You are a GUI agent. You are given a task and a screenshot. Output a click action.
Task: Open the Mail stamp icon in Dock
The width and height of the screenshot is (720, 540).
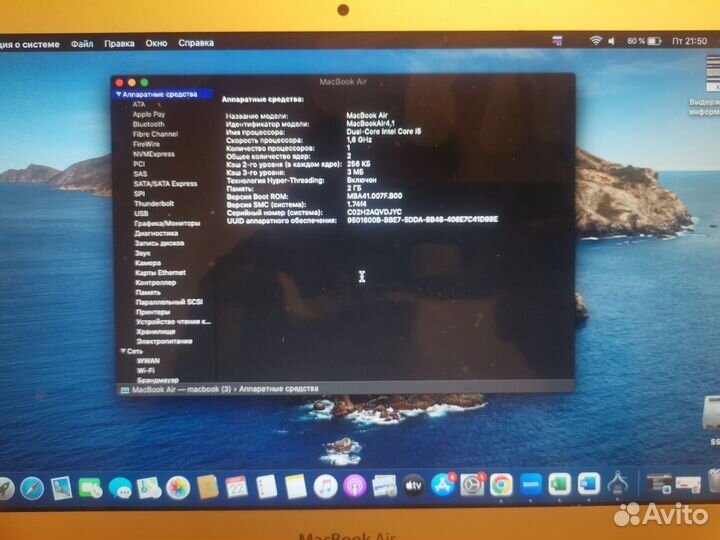[61, 488]
